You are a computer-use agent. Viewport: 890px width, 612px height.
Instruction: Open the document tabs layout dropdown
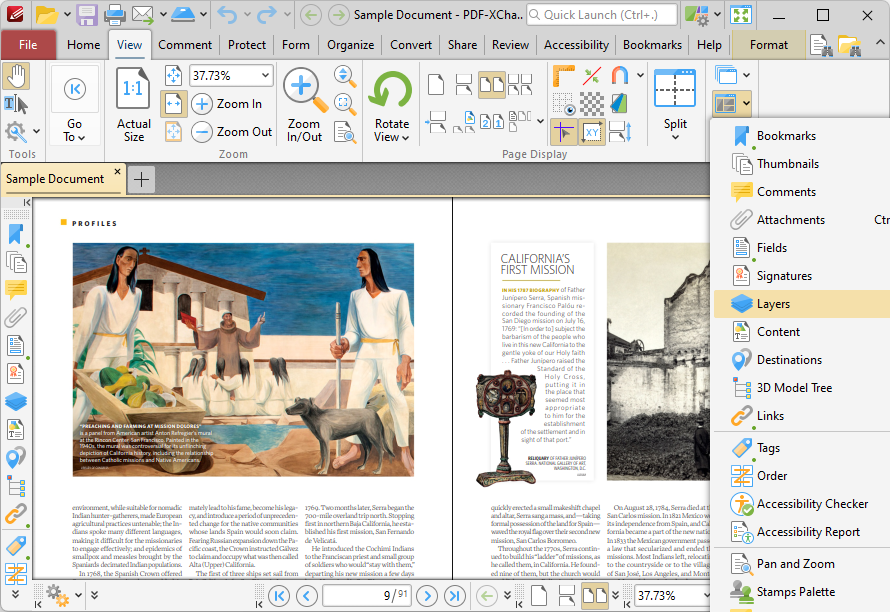click(732, 76)
